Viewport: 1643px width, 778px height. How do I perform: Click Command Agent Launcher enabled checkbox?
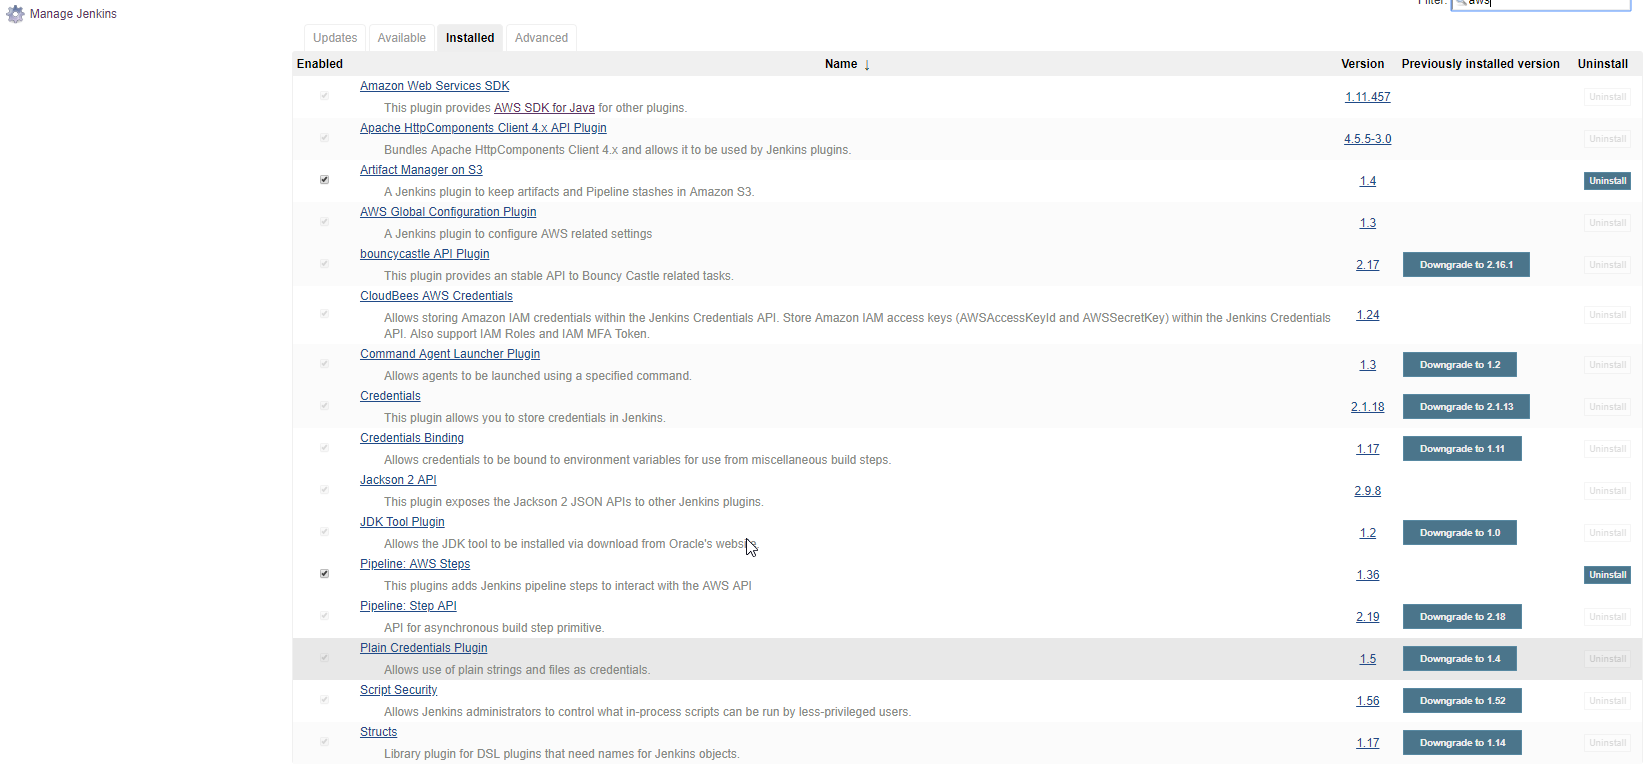coord(324,364)
